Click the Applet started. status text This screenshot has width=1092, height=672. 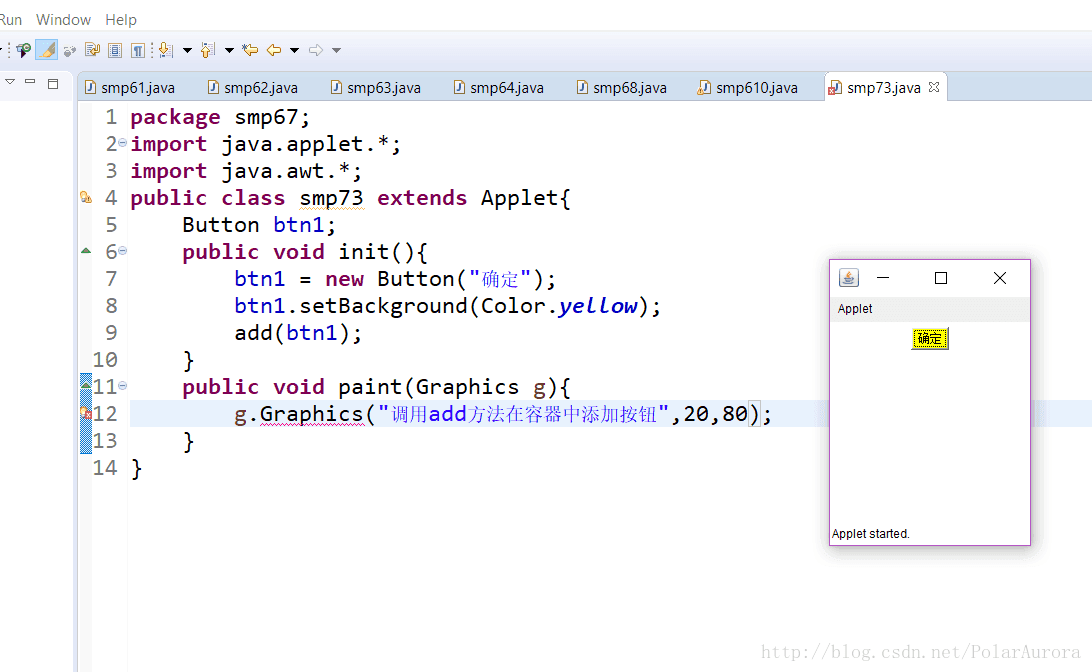click(x=871, y=534)
